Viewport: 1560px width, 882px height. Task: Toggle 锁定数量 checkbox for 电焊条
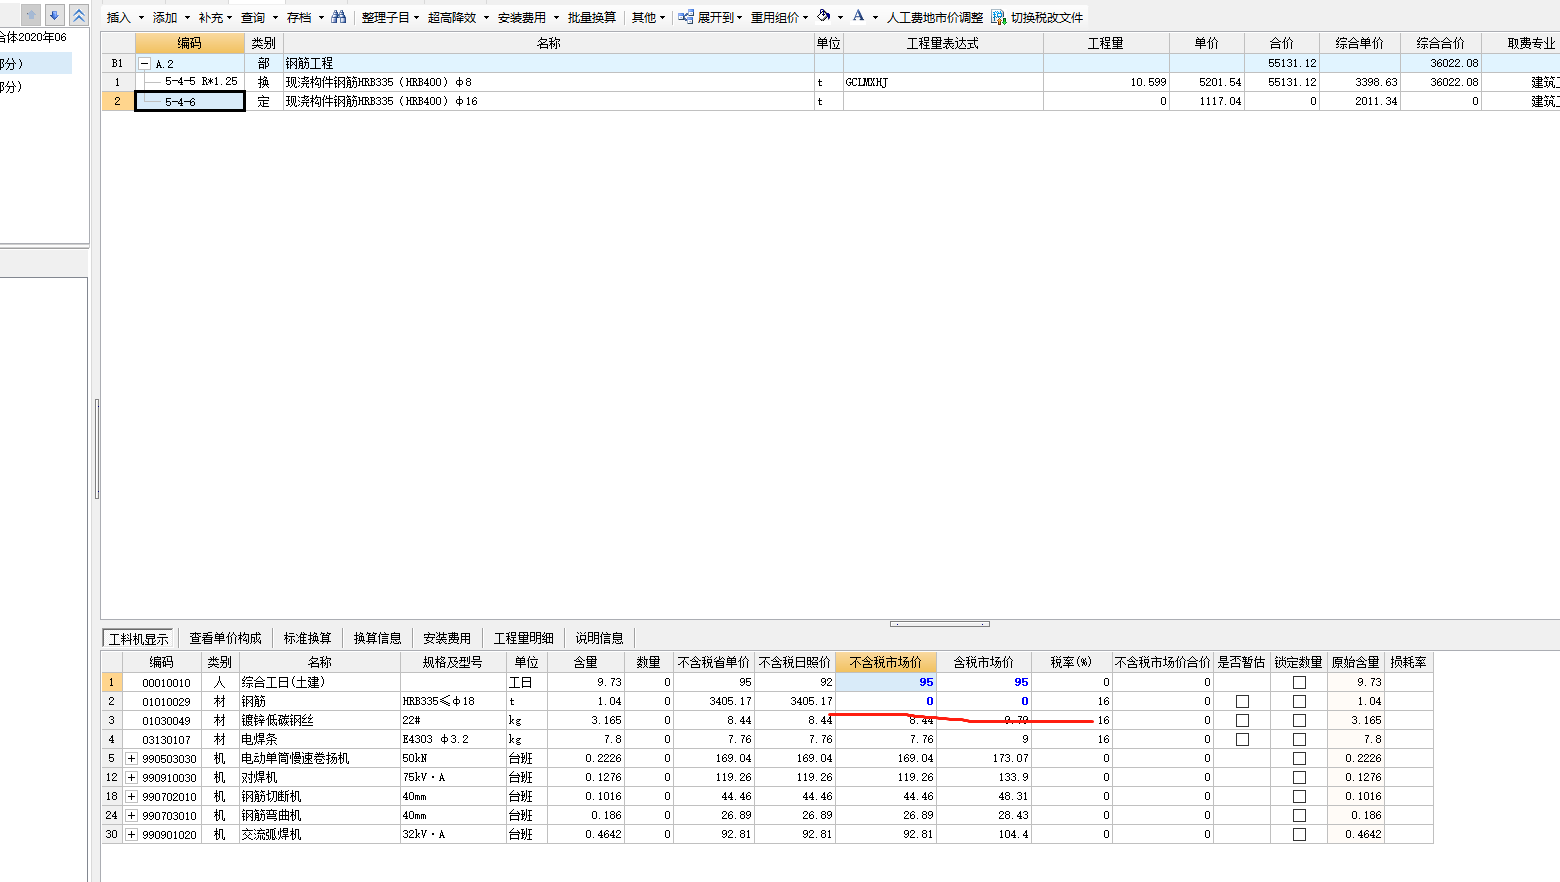pos(1299,739)
